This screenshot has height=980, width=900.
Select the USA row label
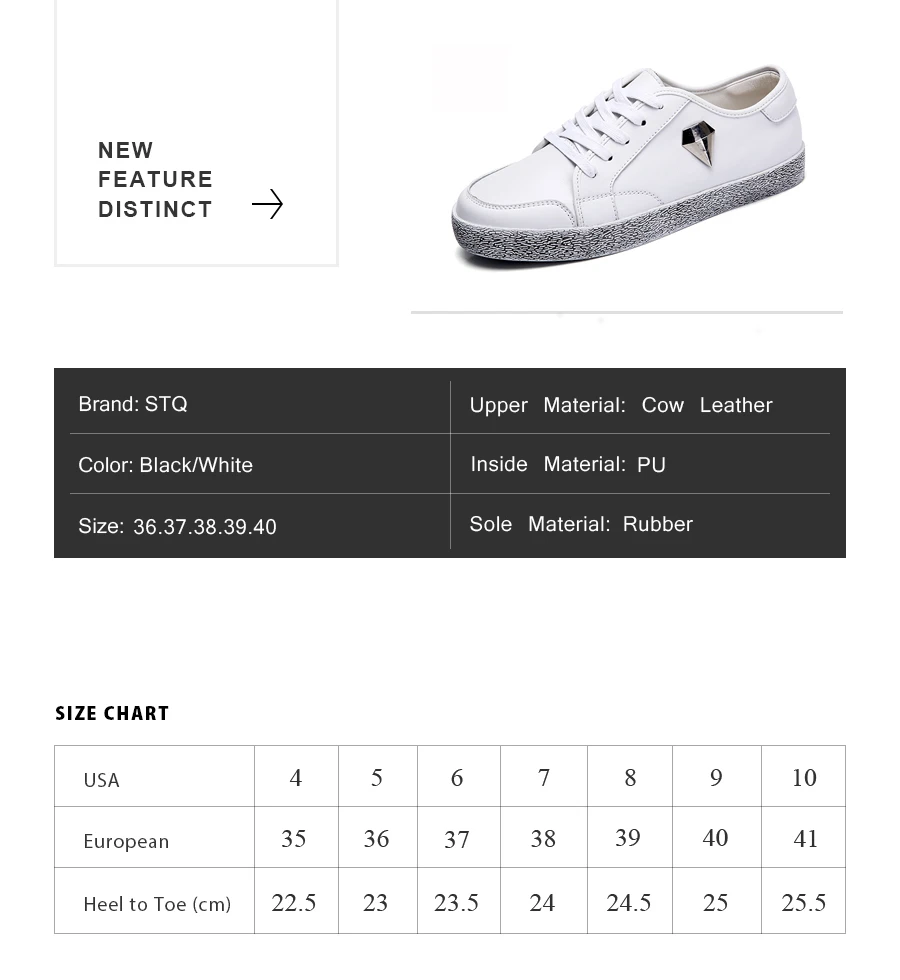[101, 780]
